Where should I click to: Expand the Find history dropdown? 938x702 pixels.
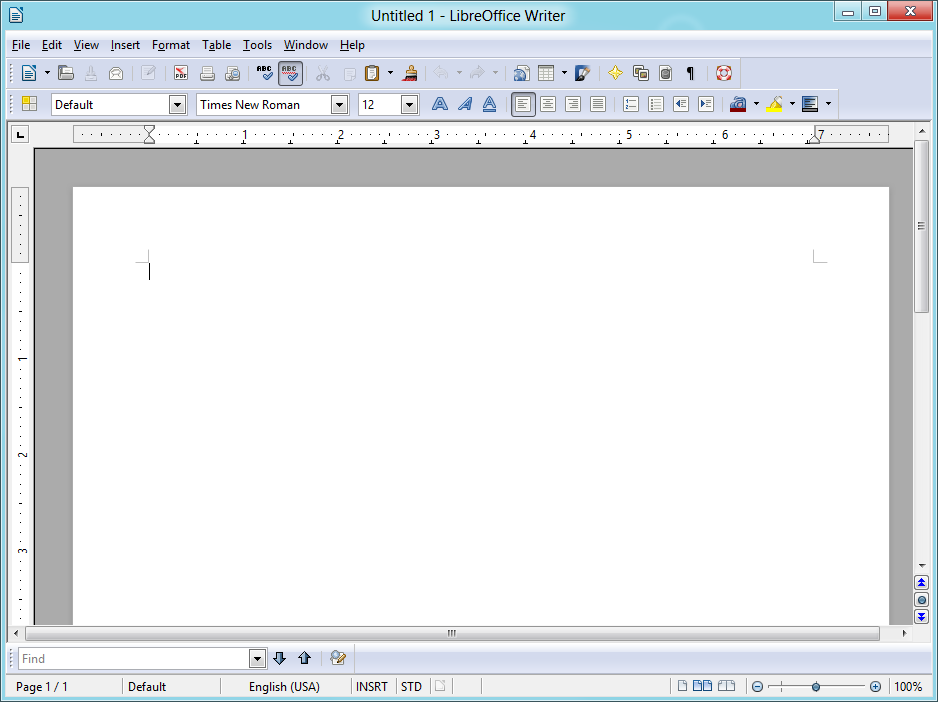click(257, 659)
